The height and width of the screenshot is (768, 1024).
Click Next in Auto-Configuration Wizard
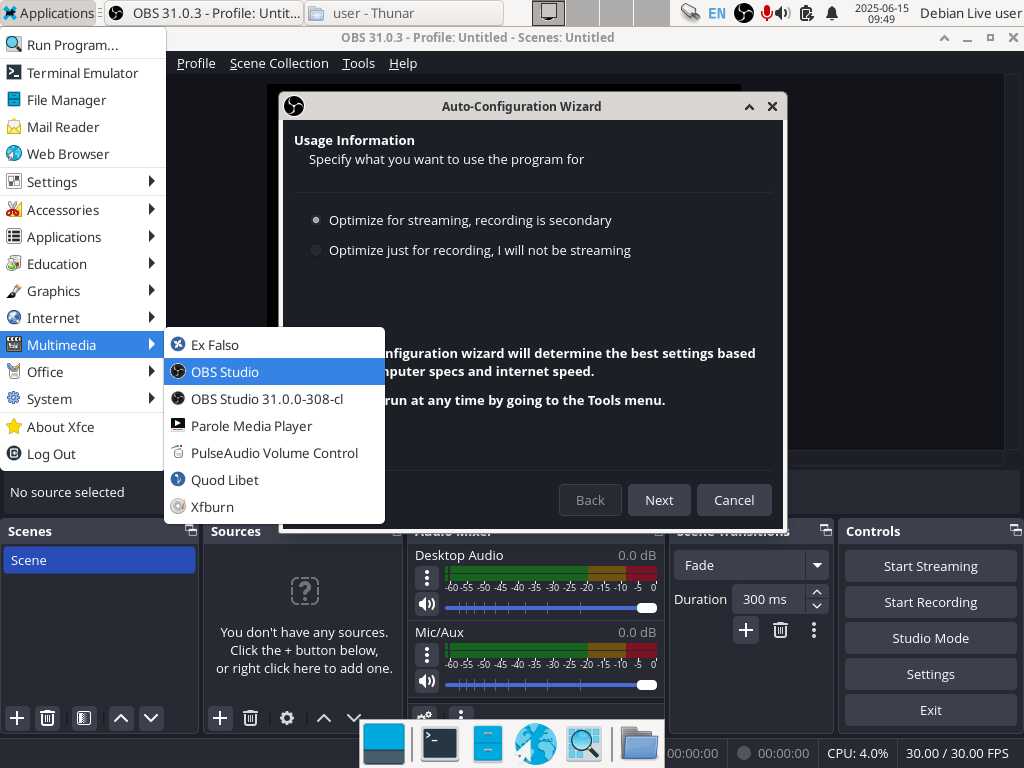pyautogui.click(x=659, y=500)
